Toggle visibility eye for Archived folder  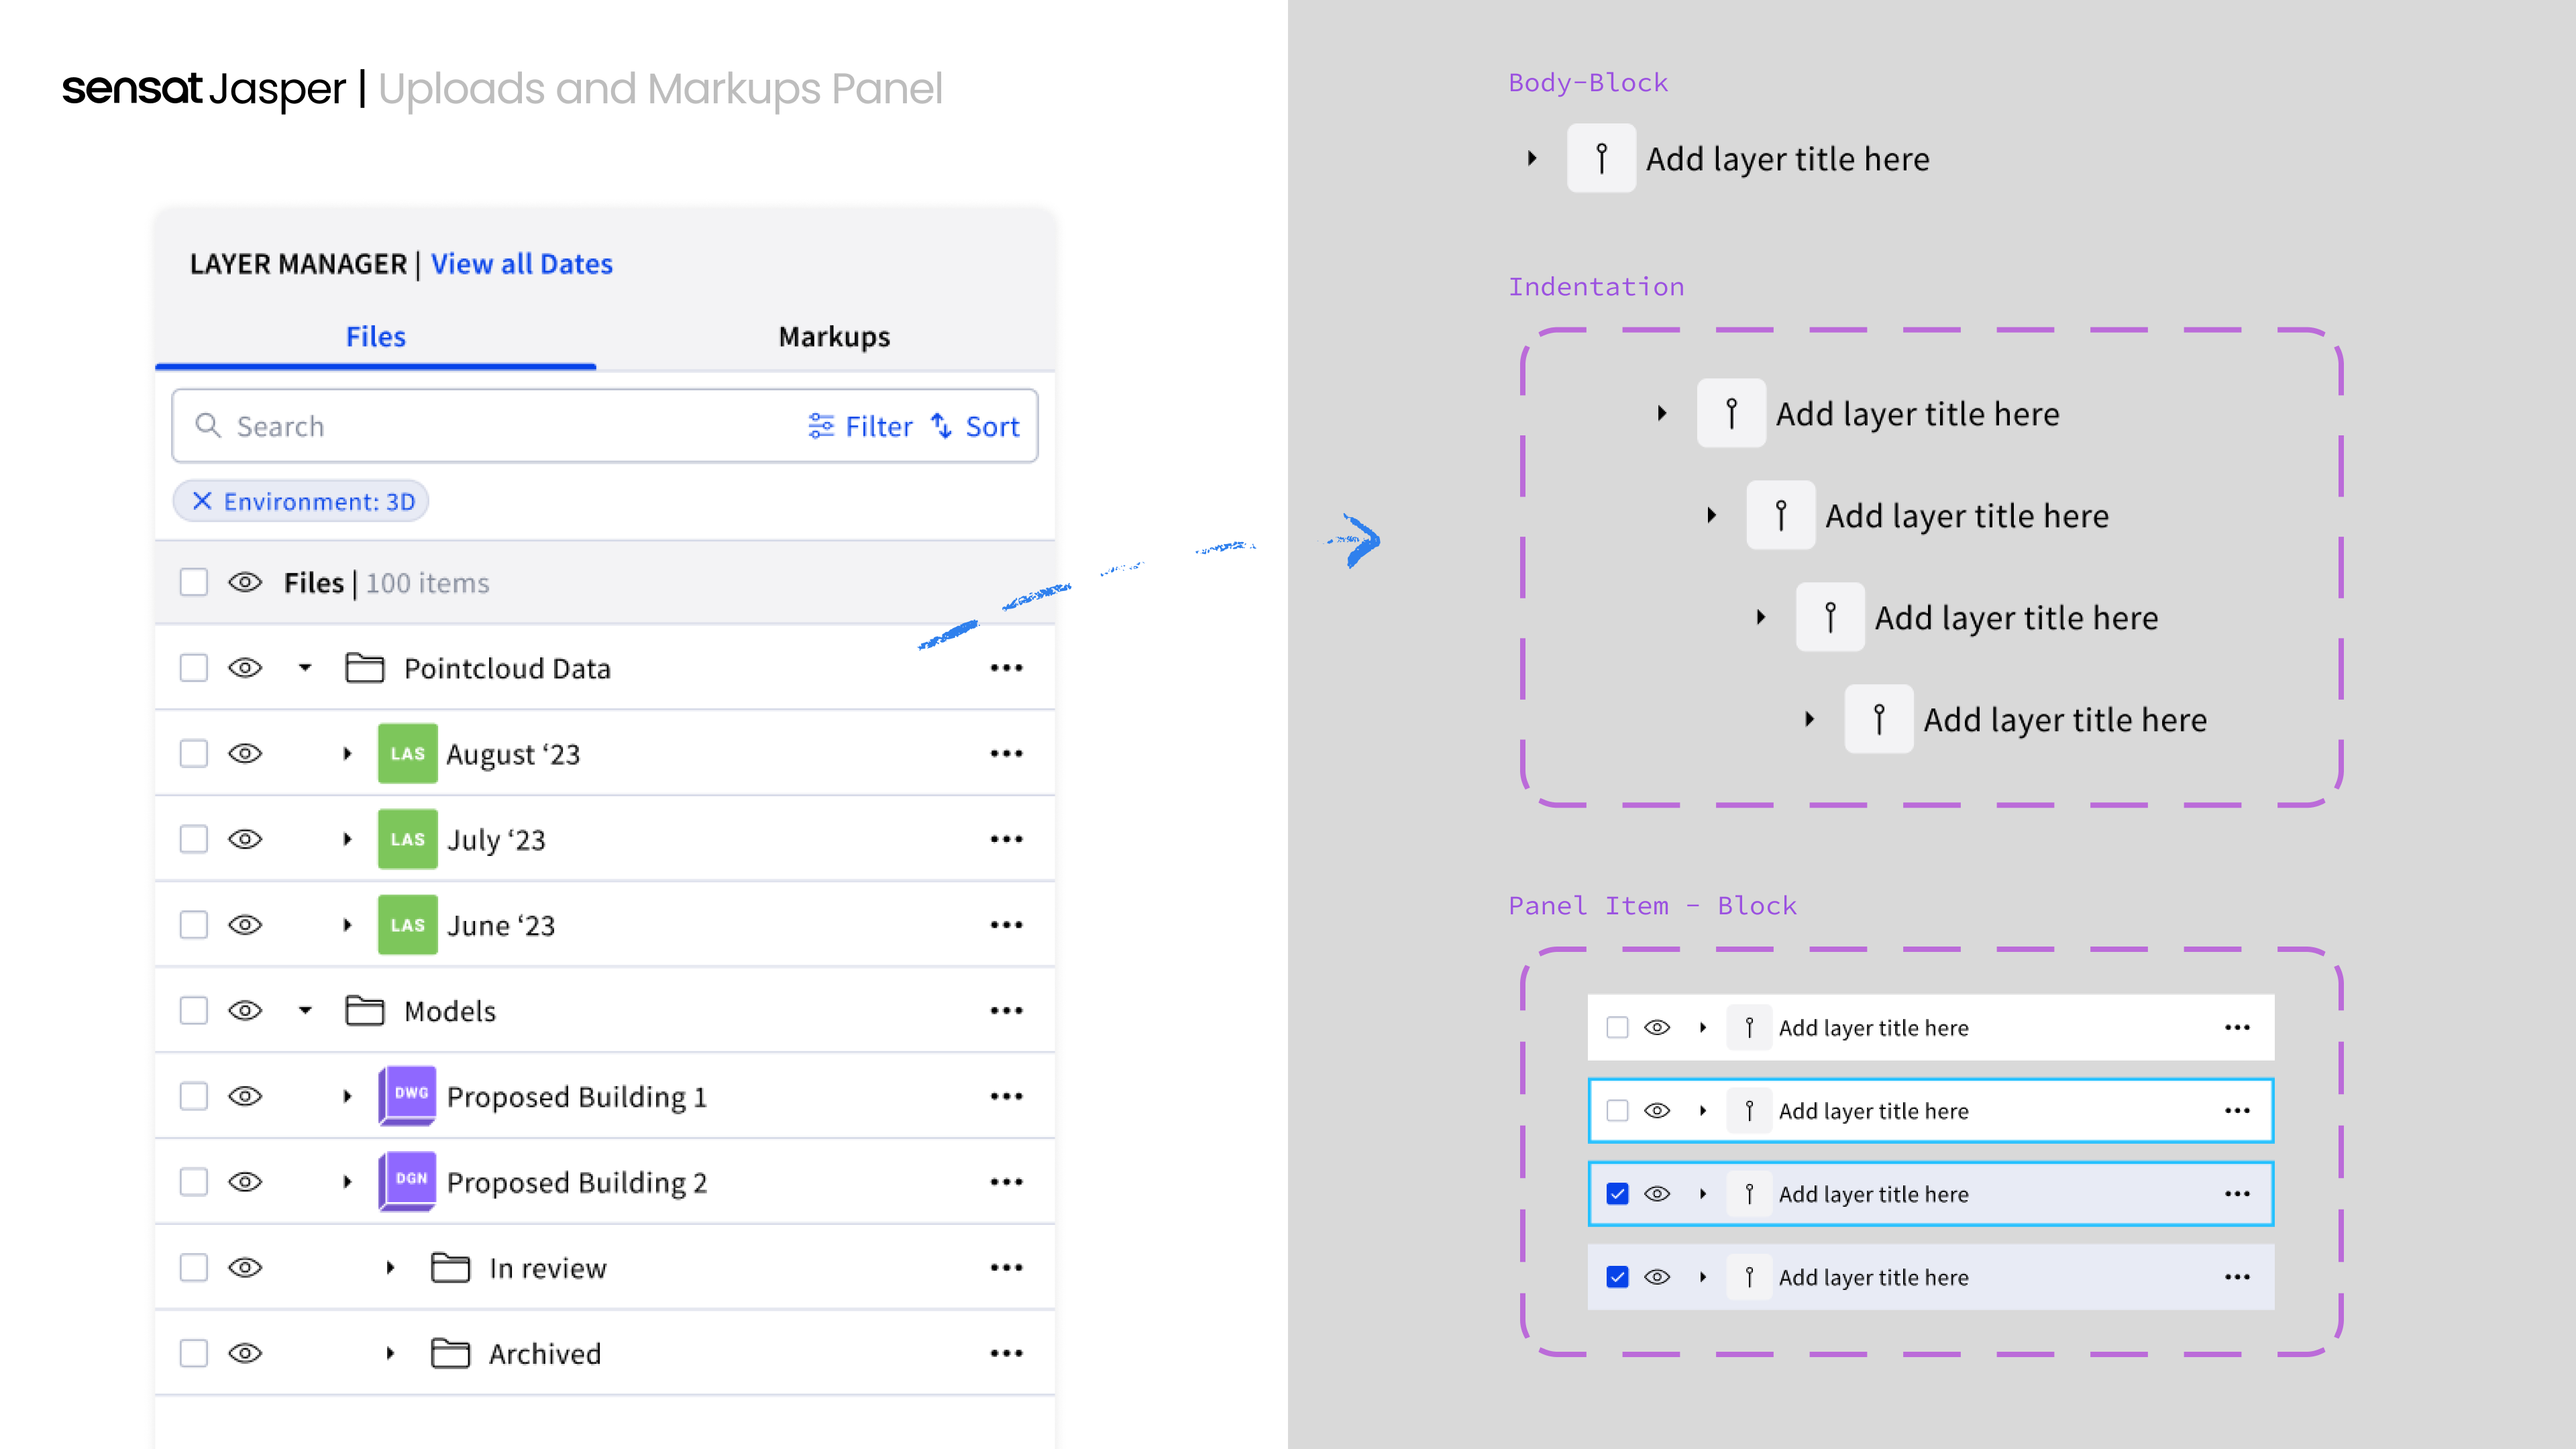(x=245, y=1354)
